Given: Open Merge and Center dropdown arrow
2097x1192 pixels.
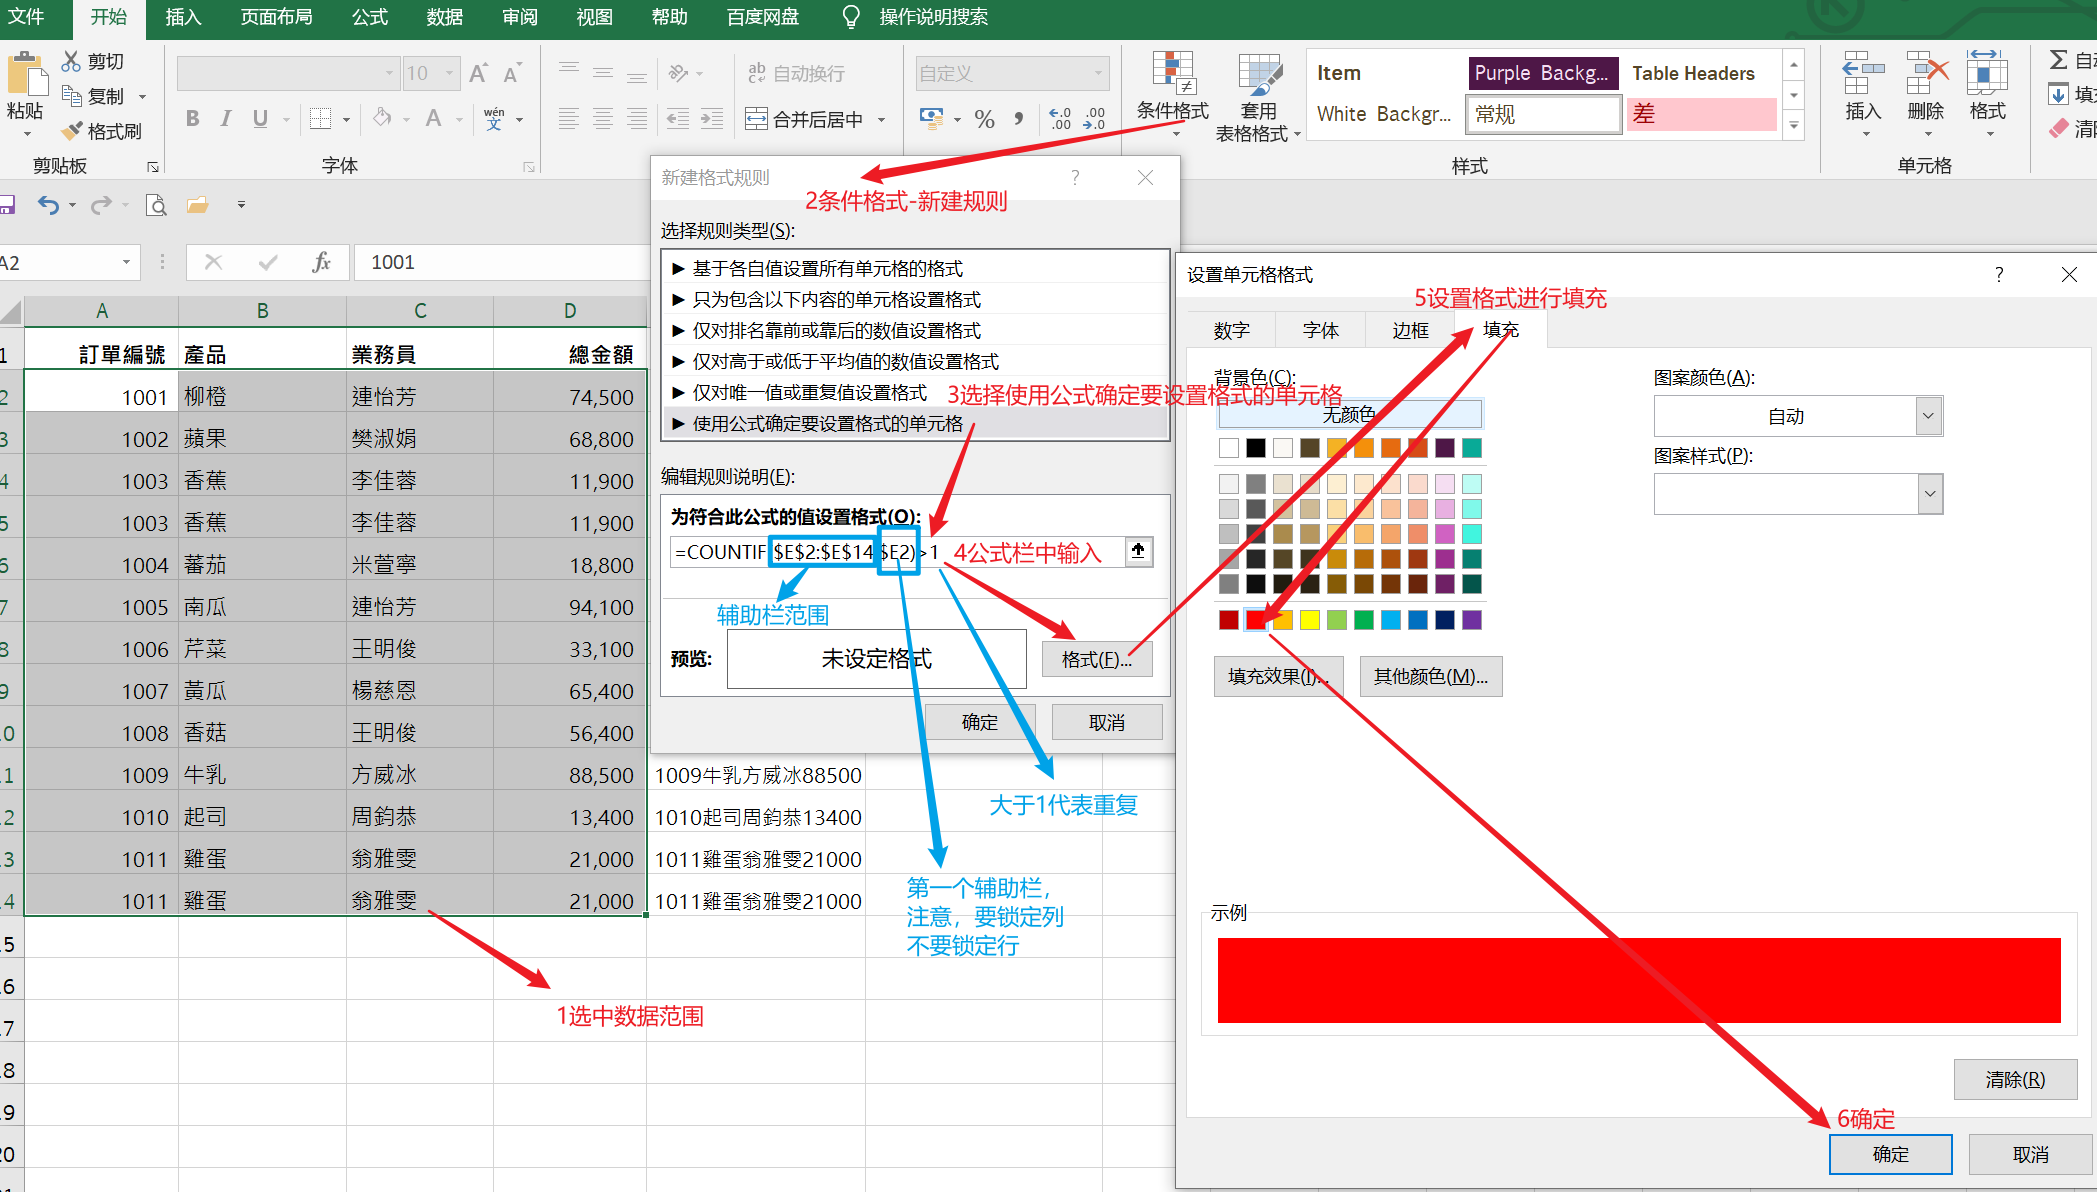Looking at the screenshot, I should 881,120.
